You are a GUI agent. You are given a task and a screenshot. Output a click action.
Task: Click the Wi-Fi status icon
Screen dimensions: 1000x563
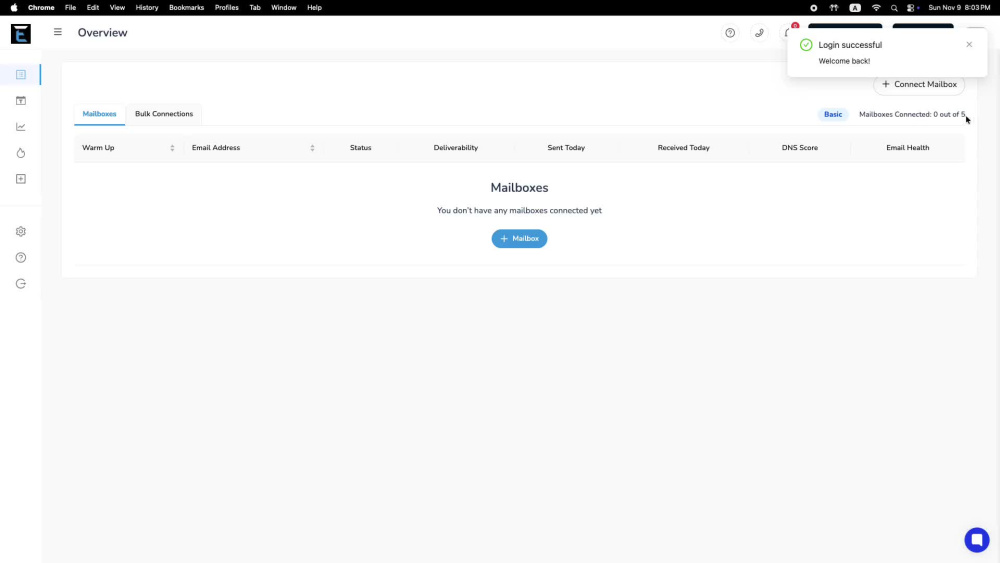pyautogui.click(x=876, y=8)
